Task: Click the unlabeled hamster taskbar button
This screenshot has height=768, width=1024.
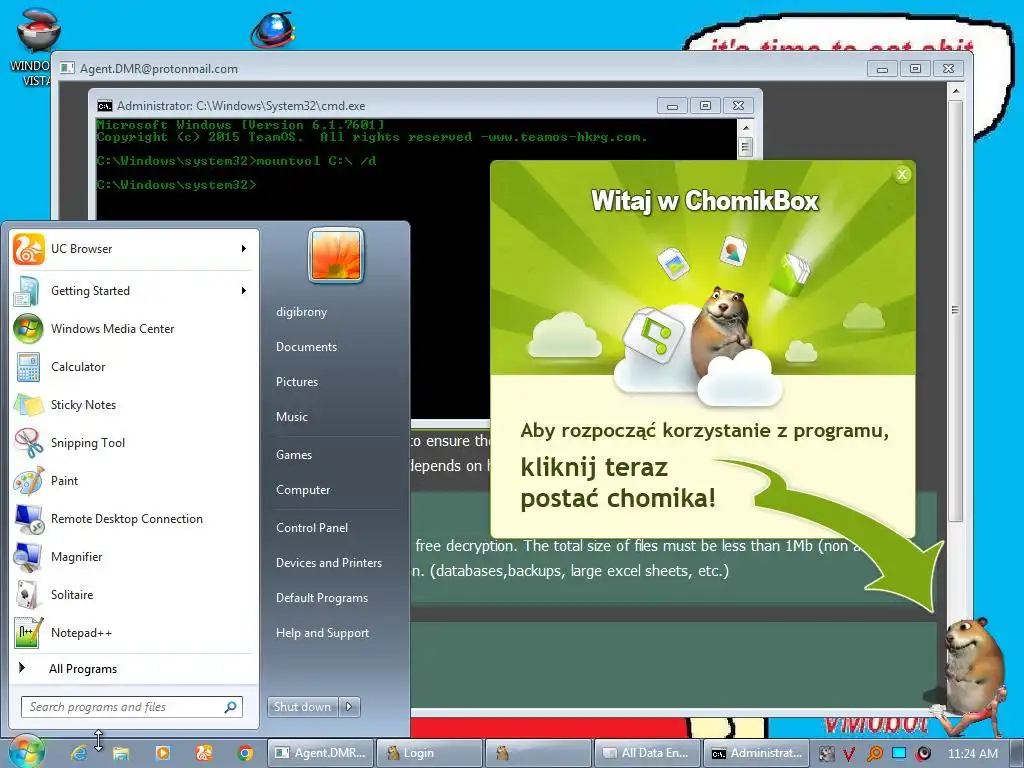Action: [538, 753]
